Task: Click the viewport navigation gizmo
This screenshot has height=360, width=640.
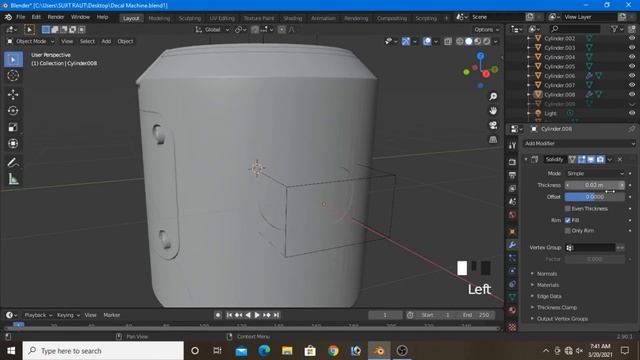Action: click(481, 71)
